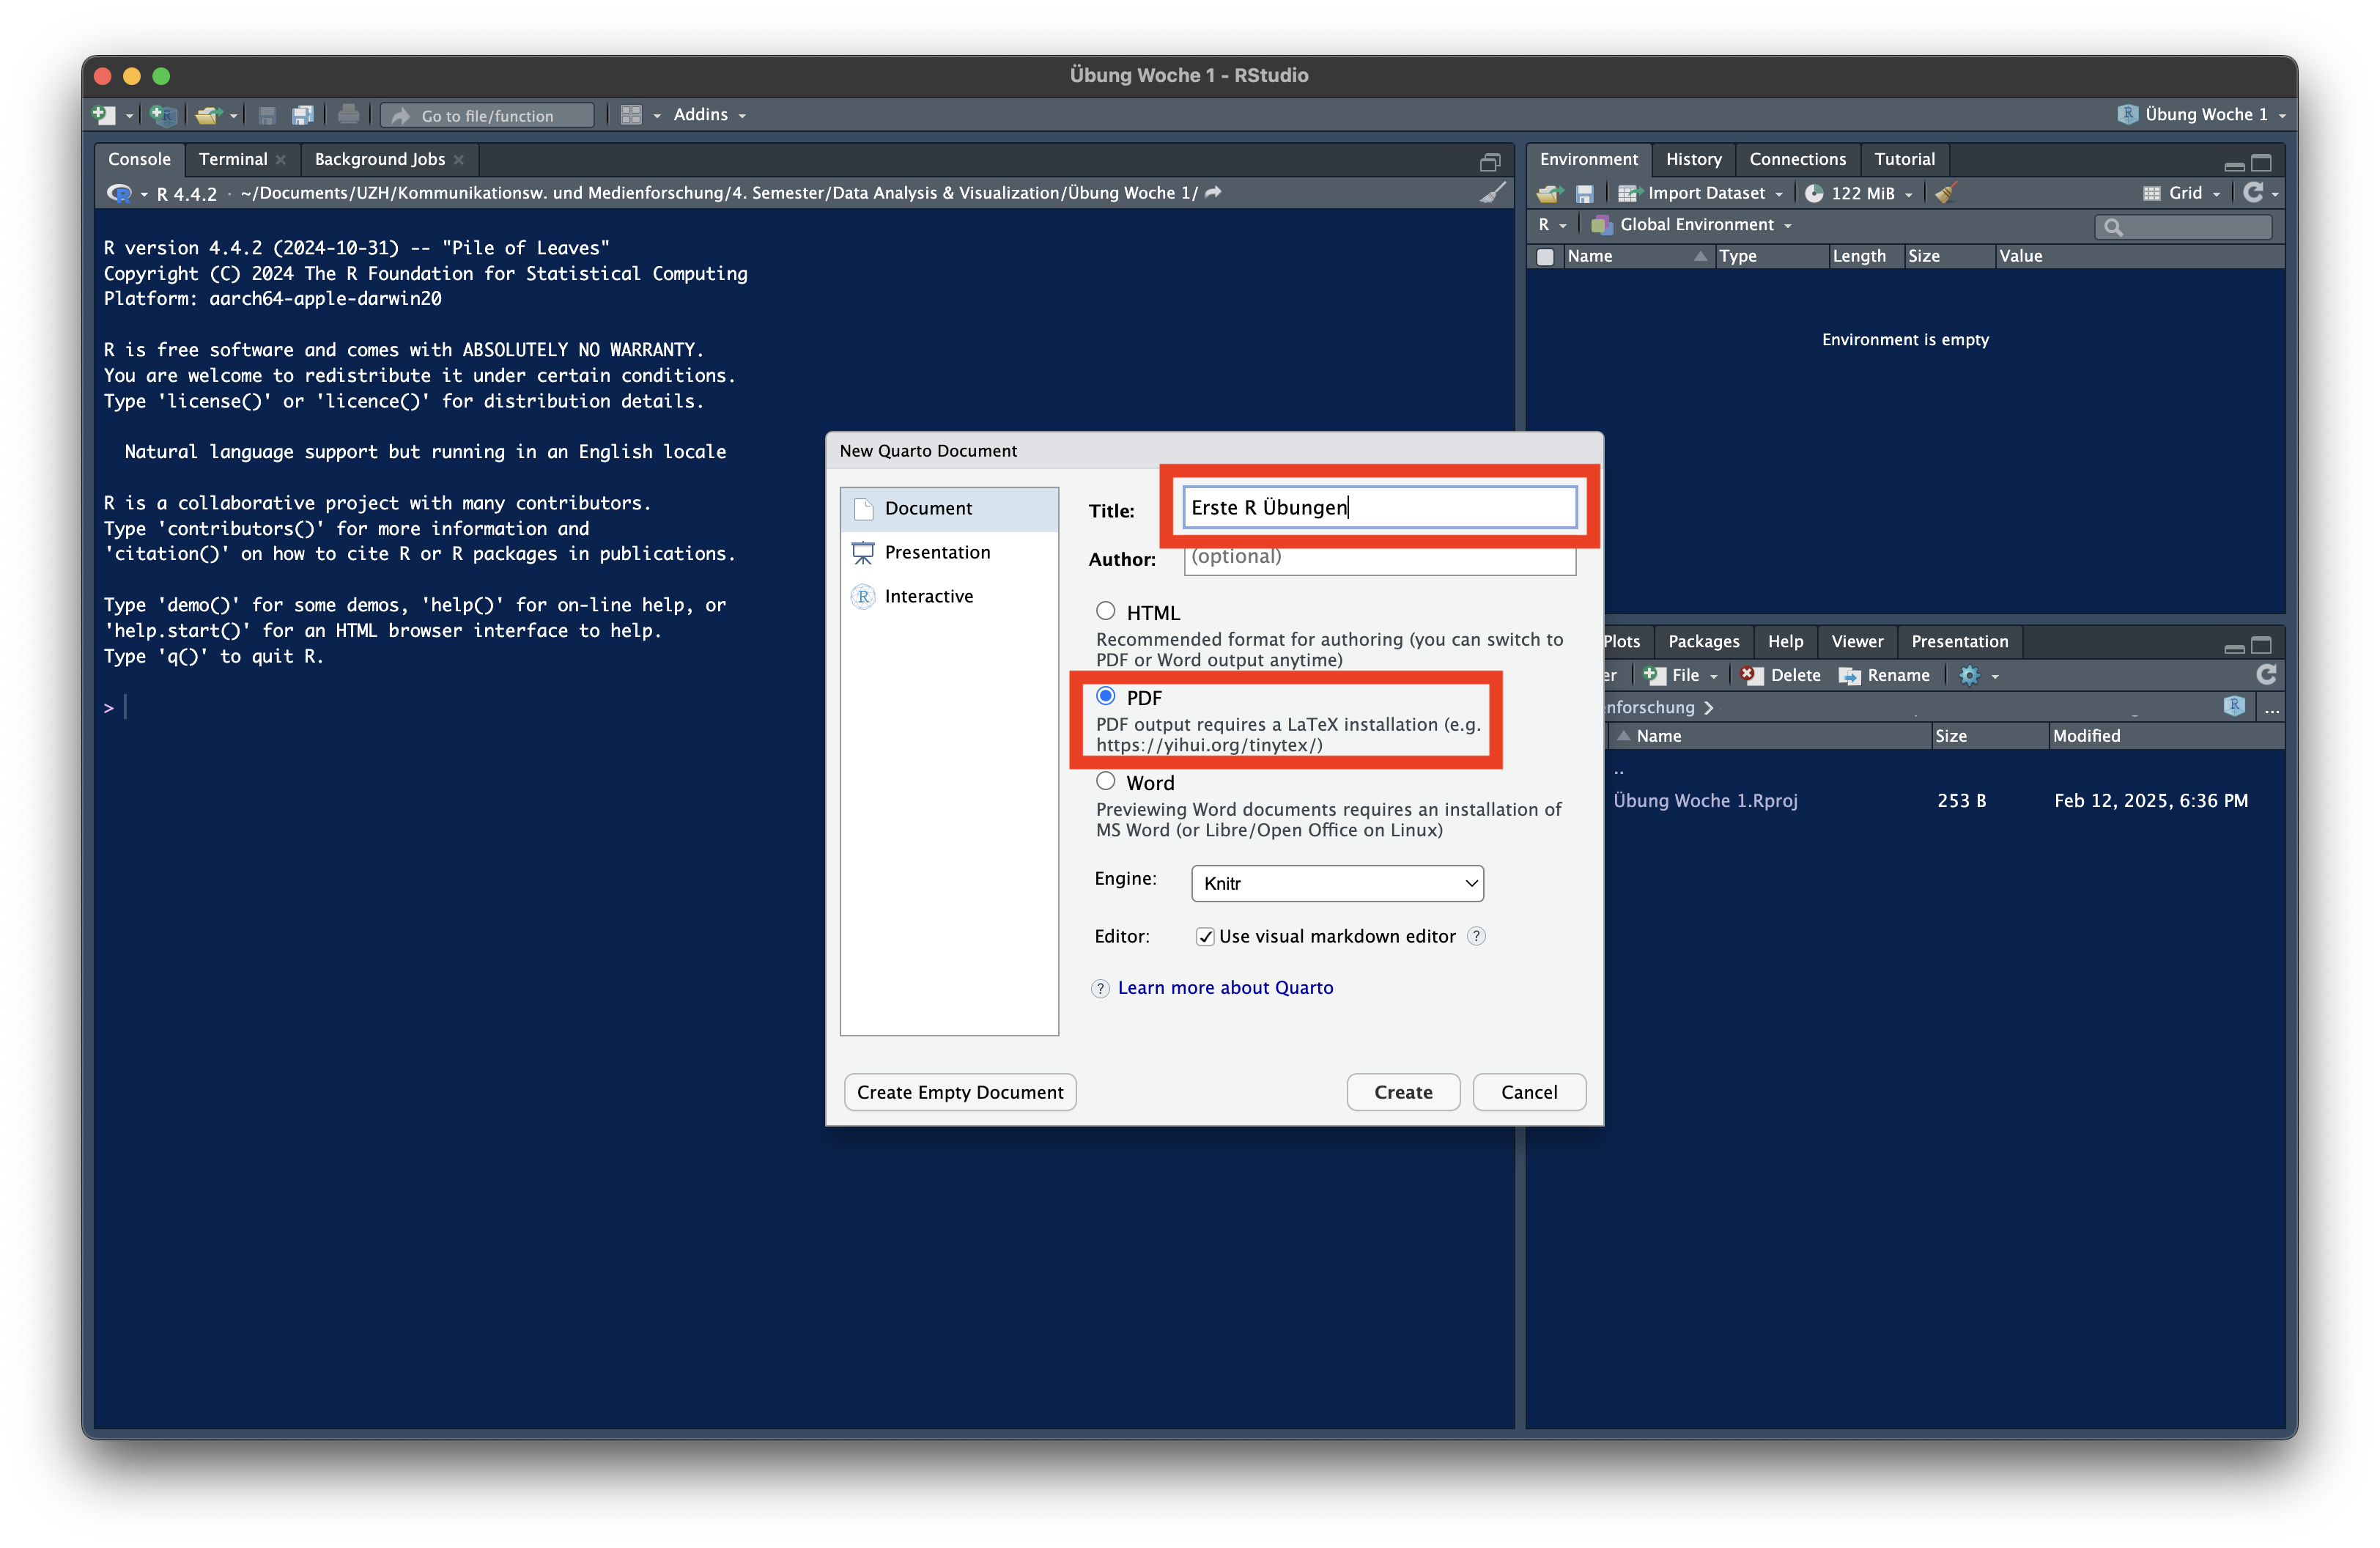Click the Save current document icon in the main toolbar

(267, 115)
